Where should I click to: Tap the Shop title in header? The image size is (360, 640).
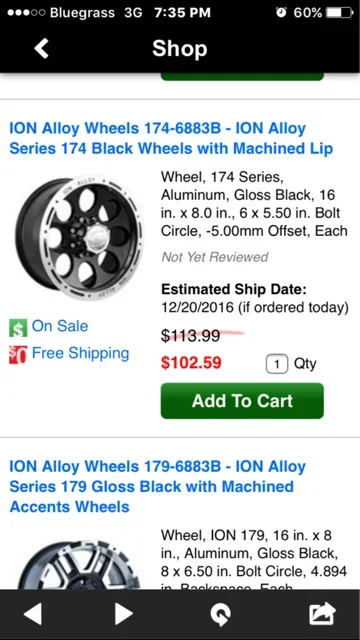(180, 49)
